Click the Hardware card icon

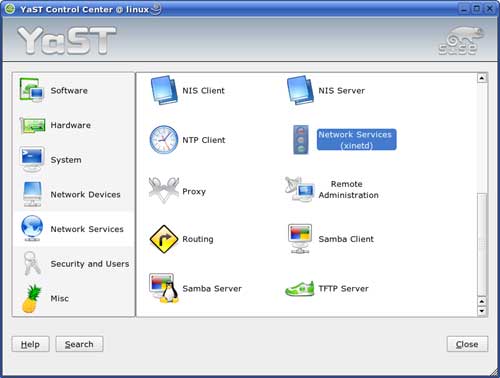[x=32, y=125]
